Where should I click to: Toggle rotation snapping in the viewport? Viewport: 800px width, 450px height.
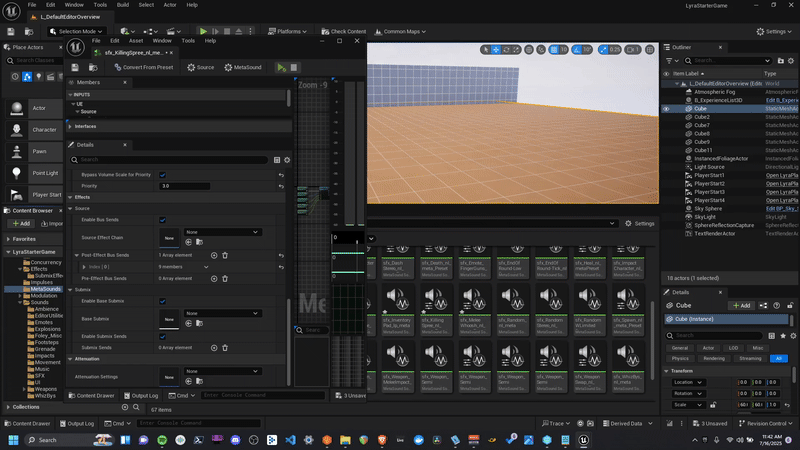coord(577,50)
